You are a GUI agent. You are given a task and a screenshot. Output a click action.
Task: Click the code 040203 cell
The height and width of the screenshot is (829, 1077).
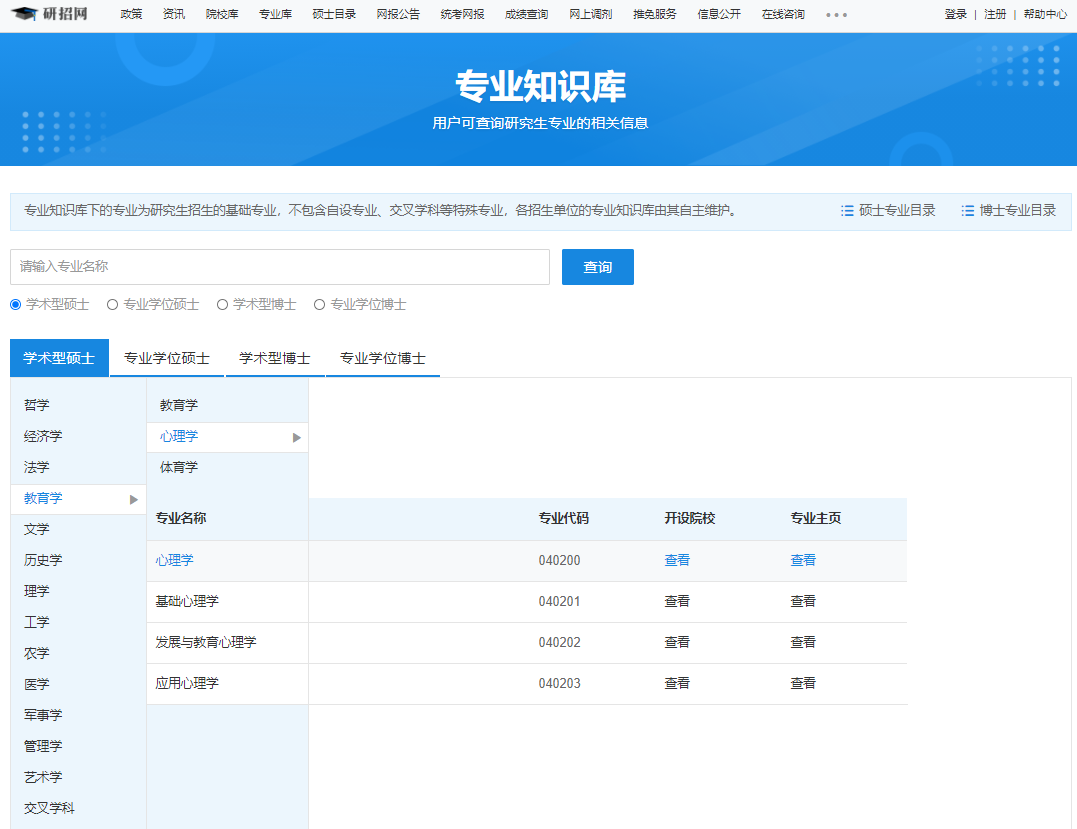[x=559, y=683]
